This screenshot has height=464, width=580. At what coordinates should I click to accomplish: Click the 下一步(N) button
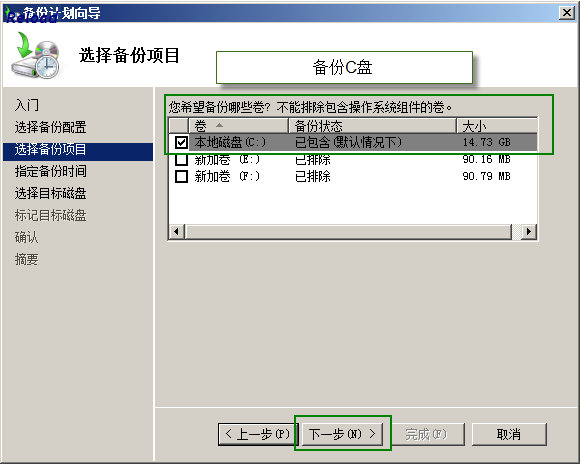point(342,434)
